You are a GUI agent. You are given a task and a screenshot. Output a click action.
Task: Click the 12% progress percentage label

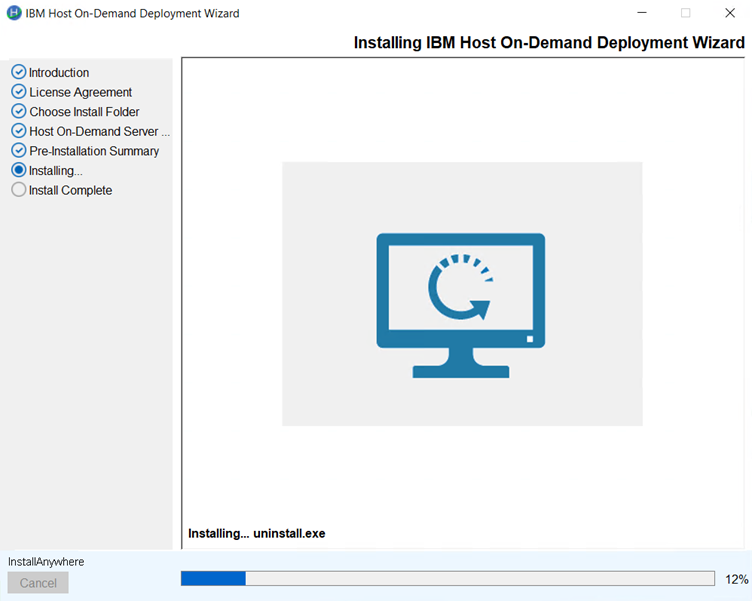[736, 580]
